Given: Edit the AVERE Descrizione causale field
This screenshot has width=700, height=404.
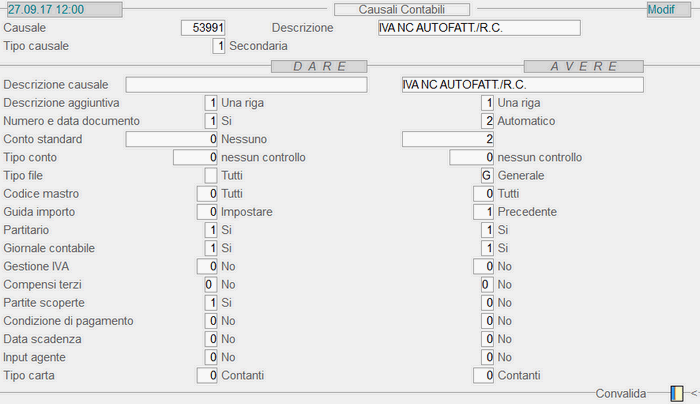Looking at the screenshot, I should [x=520, y=85].
